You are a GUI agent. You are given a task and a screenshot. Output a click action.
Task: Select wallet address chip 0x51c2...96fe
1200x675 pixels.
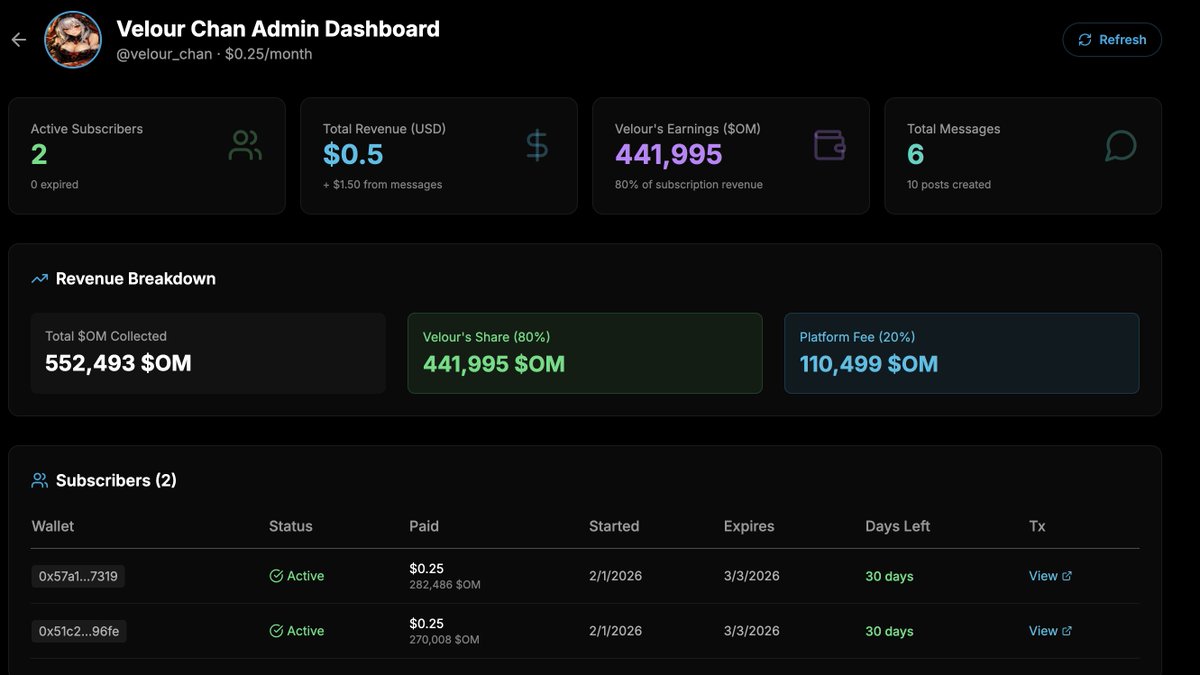coord(78,630)
